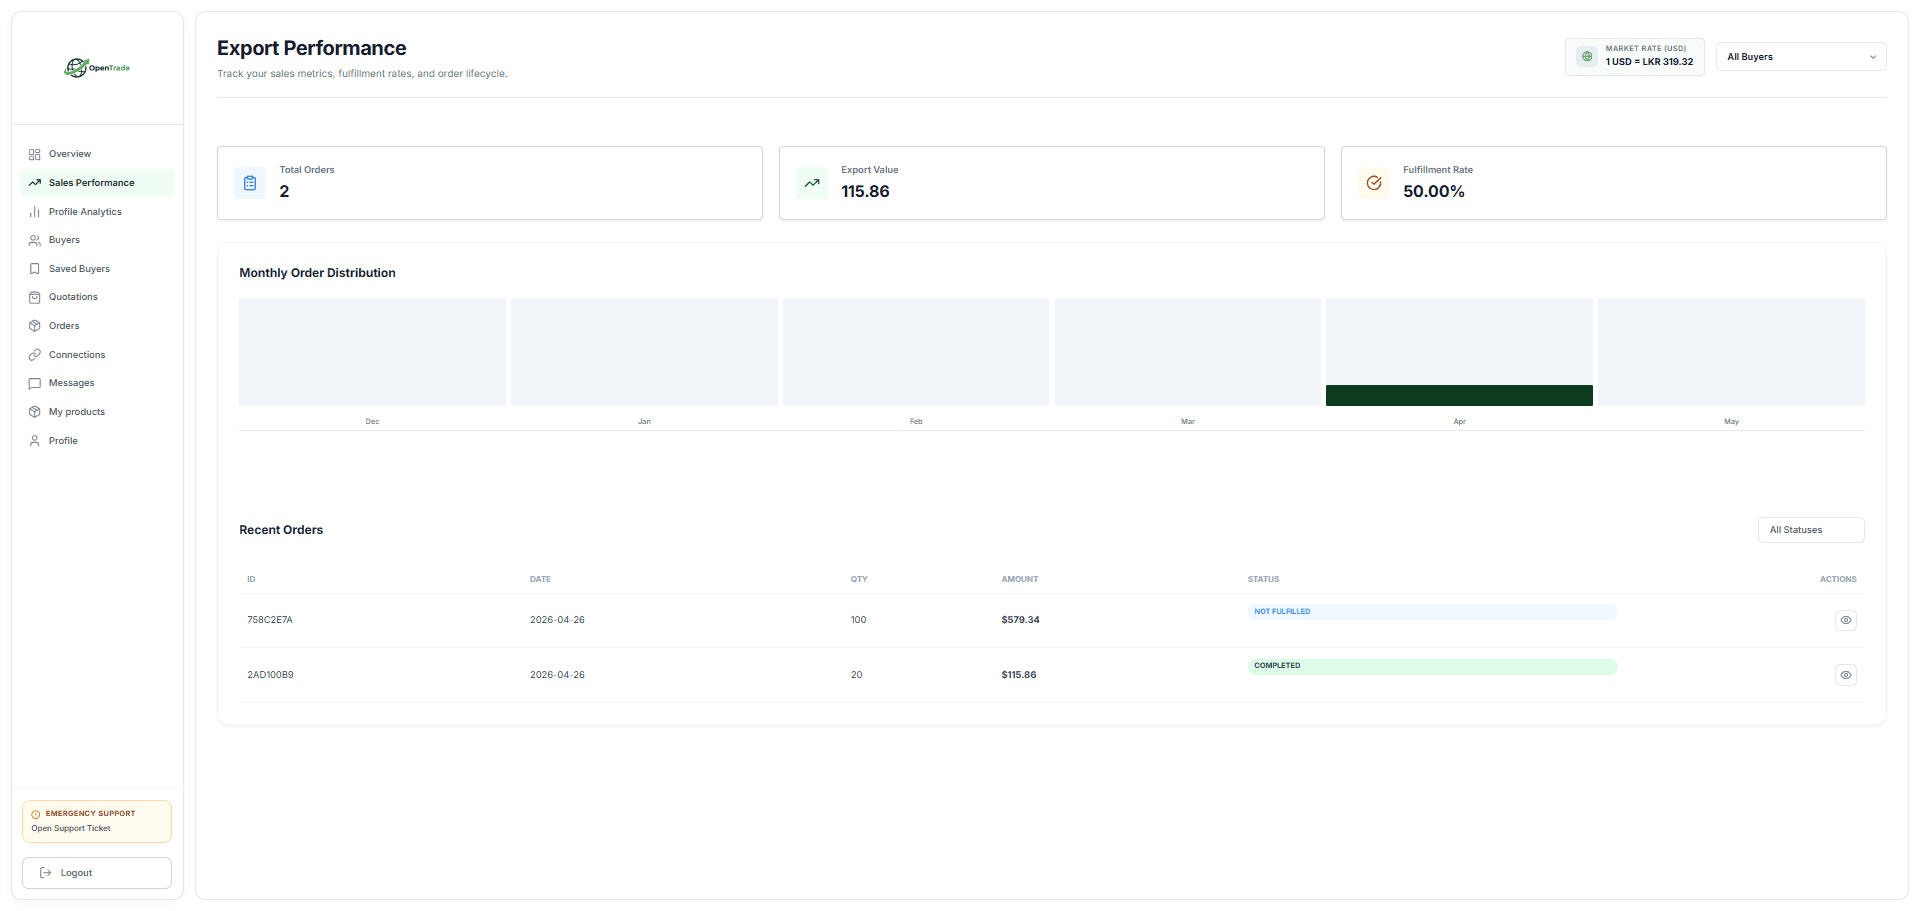Viewport: 1920px width, 911px height.
Task: Click amount $115.86 in orders table
Action: point(1019,675)
